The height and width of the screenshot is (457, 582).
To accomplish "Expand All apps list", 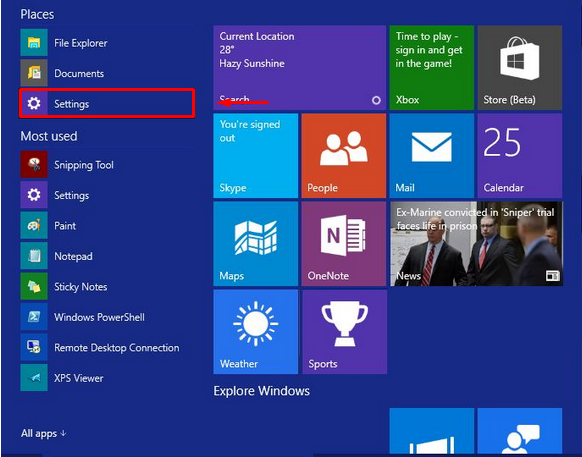I will point(43,433).
